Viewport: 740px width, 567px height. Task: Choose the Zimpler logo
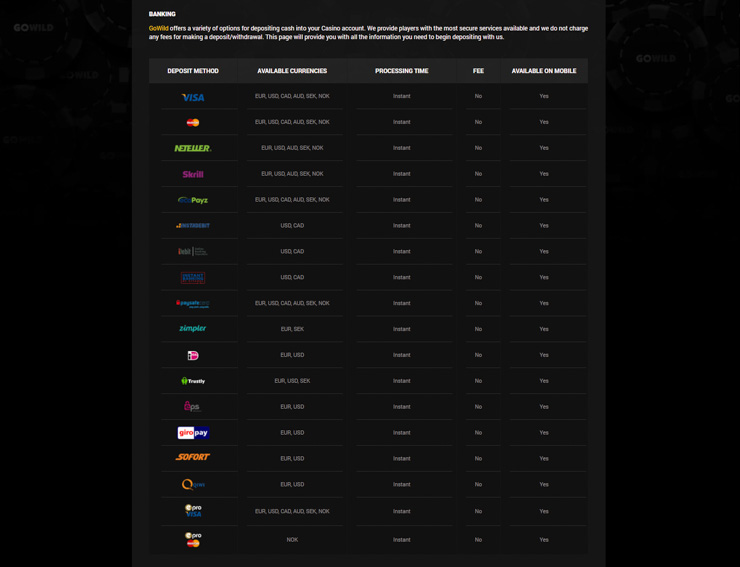click(193, 329)
